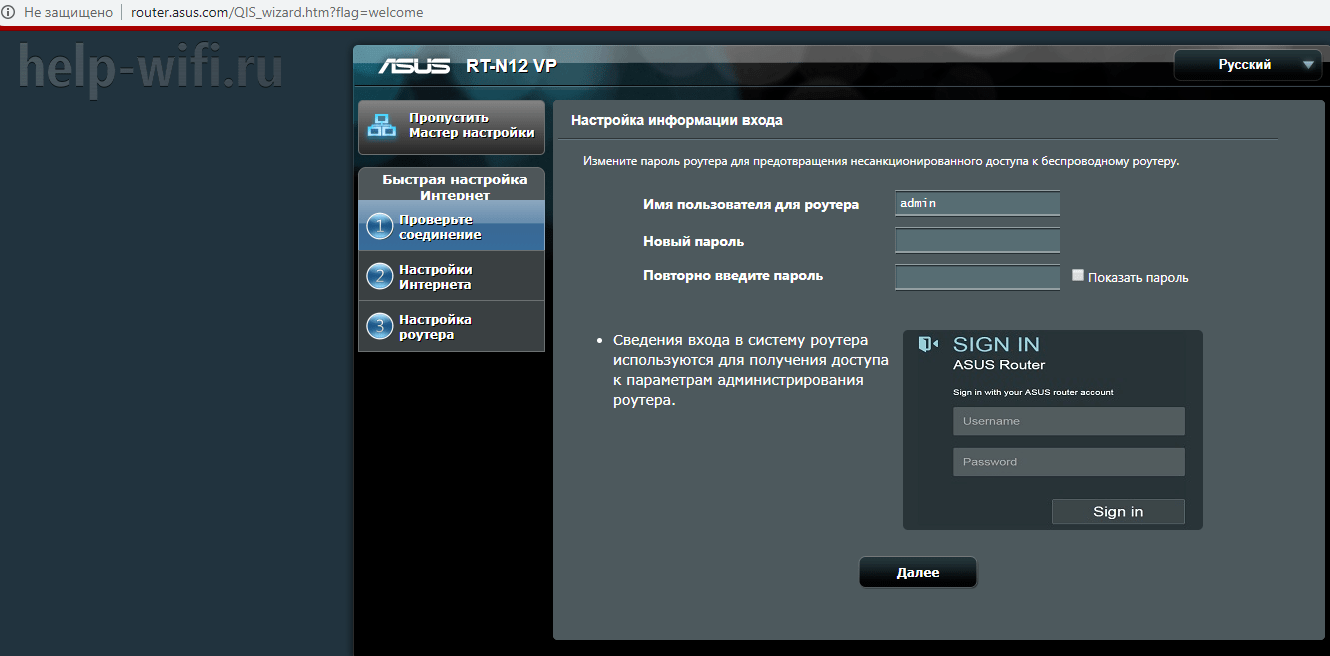This screenshot has height=656, width=1330.
Task: Click the RT-N12 VP model name
Action: point(511,67)
